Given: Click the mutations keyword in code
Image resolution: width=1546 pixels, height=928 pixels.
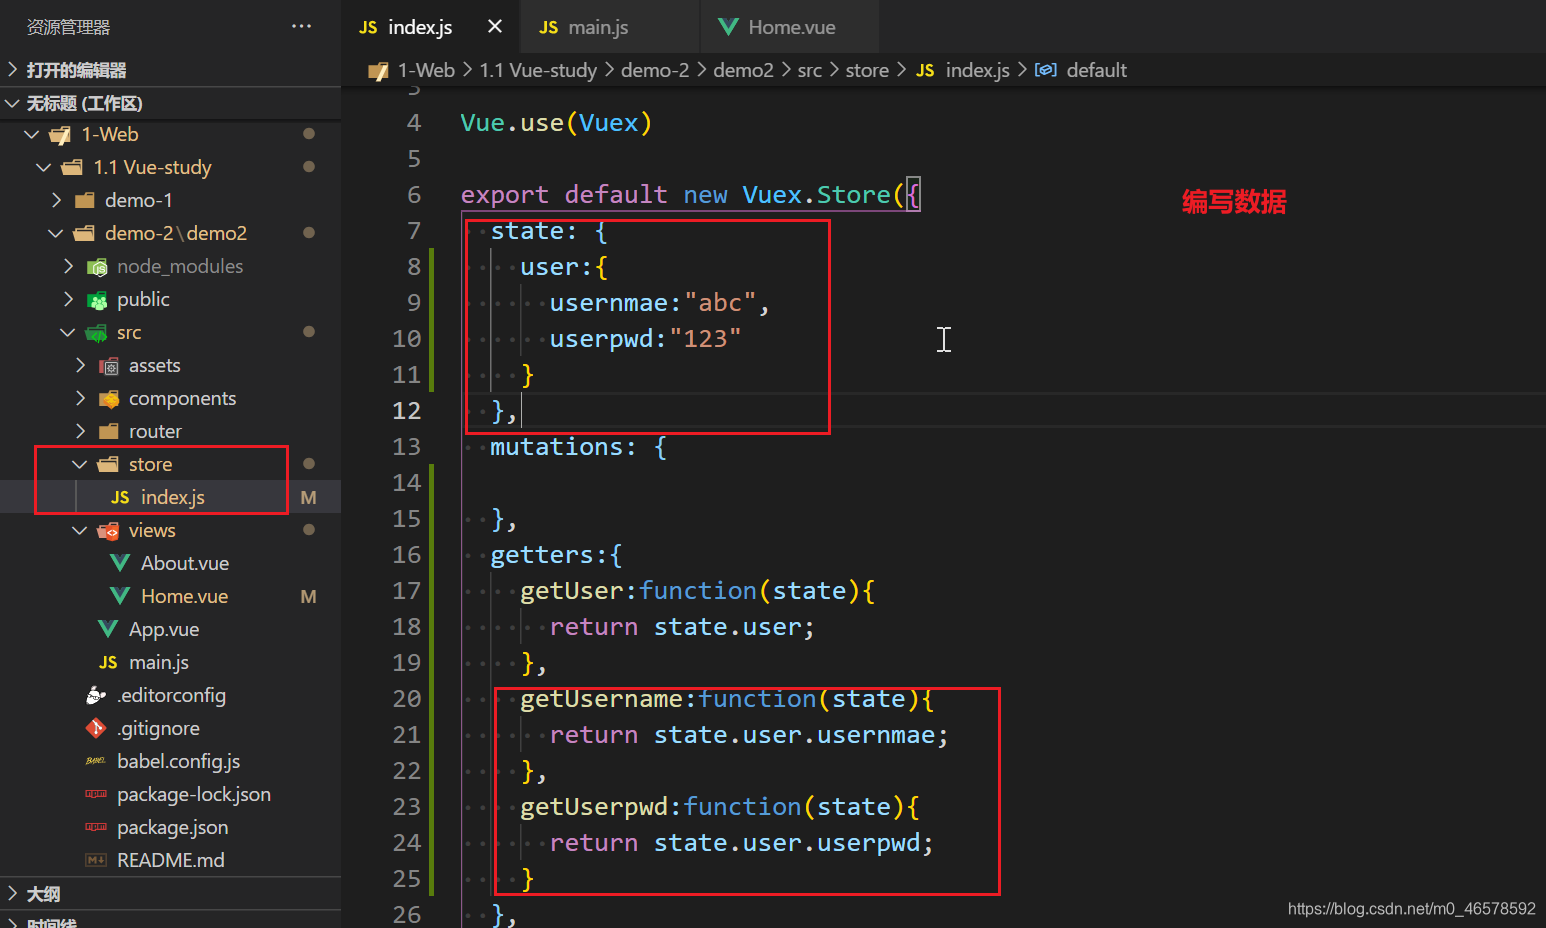Looking at the screenshot, I should click(556, 447).
